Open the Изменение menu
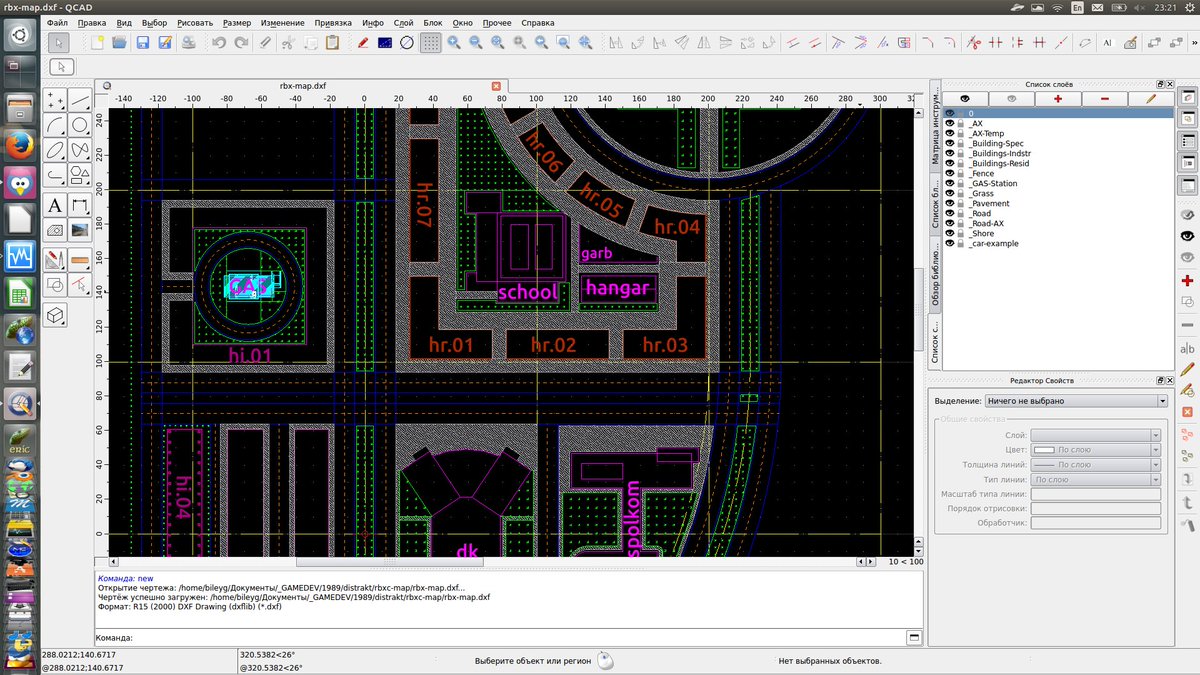Screen dimensions: 1200x675 [x=282, y=22]
